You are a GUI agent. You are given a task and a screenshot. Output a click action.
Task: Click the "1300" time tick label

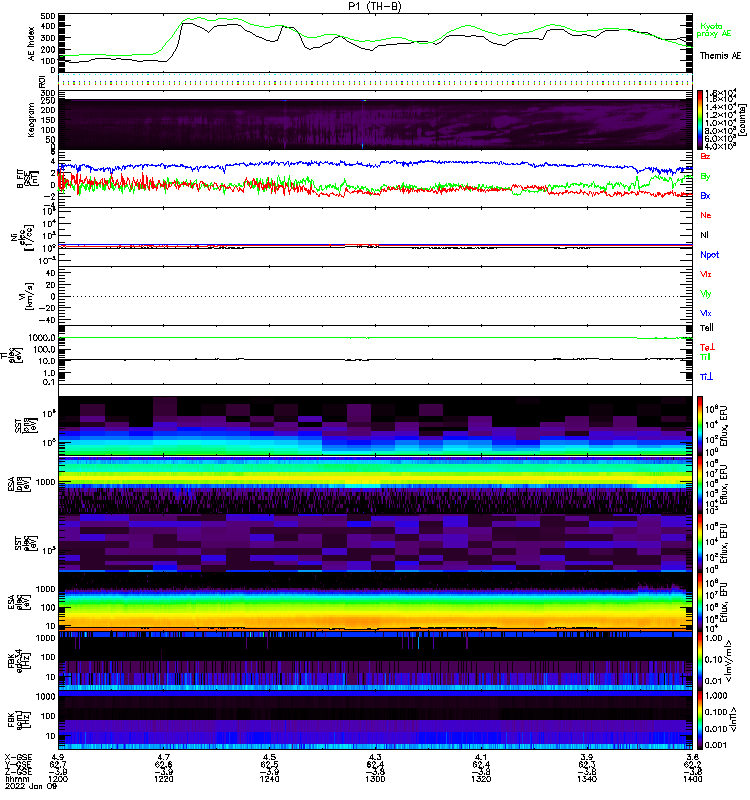[375, 779]
